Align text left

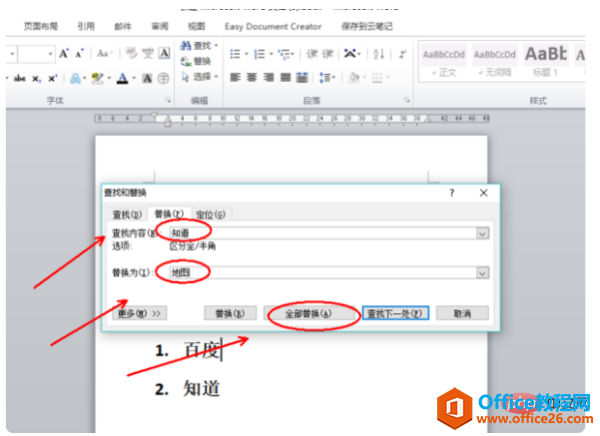coord(235,78)
